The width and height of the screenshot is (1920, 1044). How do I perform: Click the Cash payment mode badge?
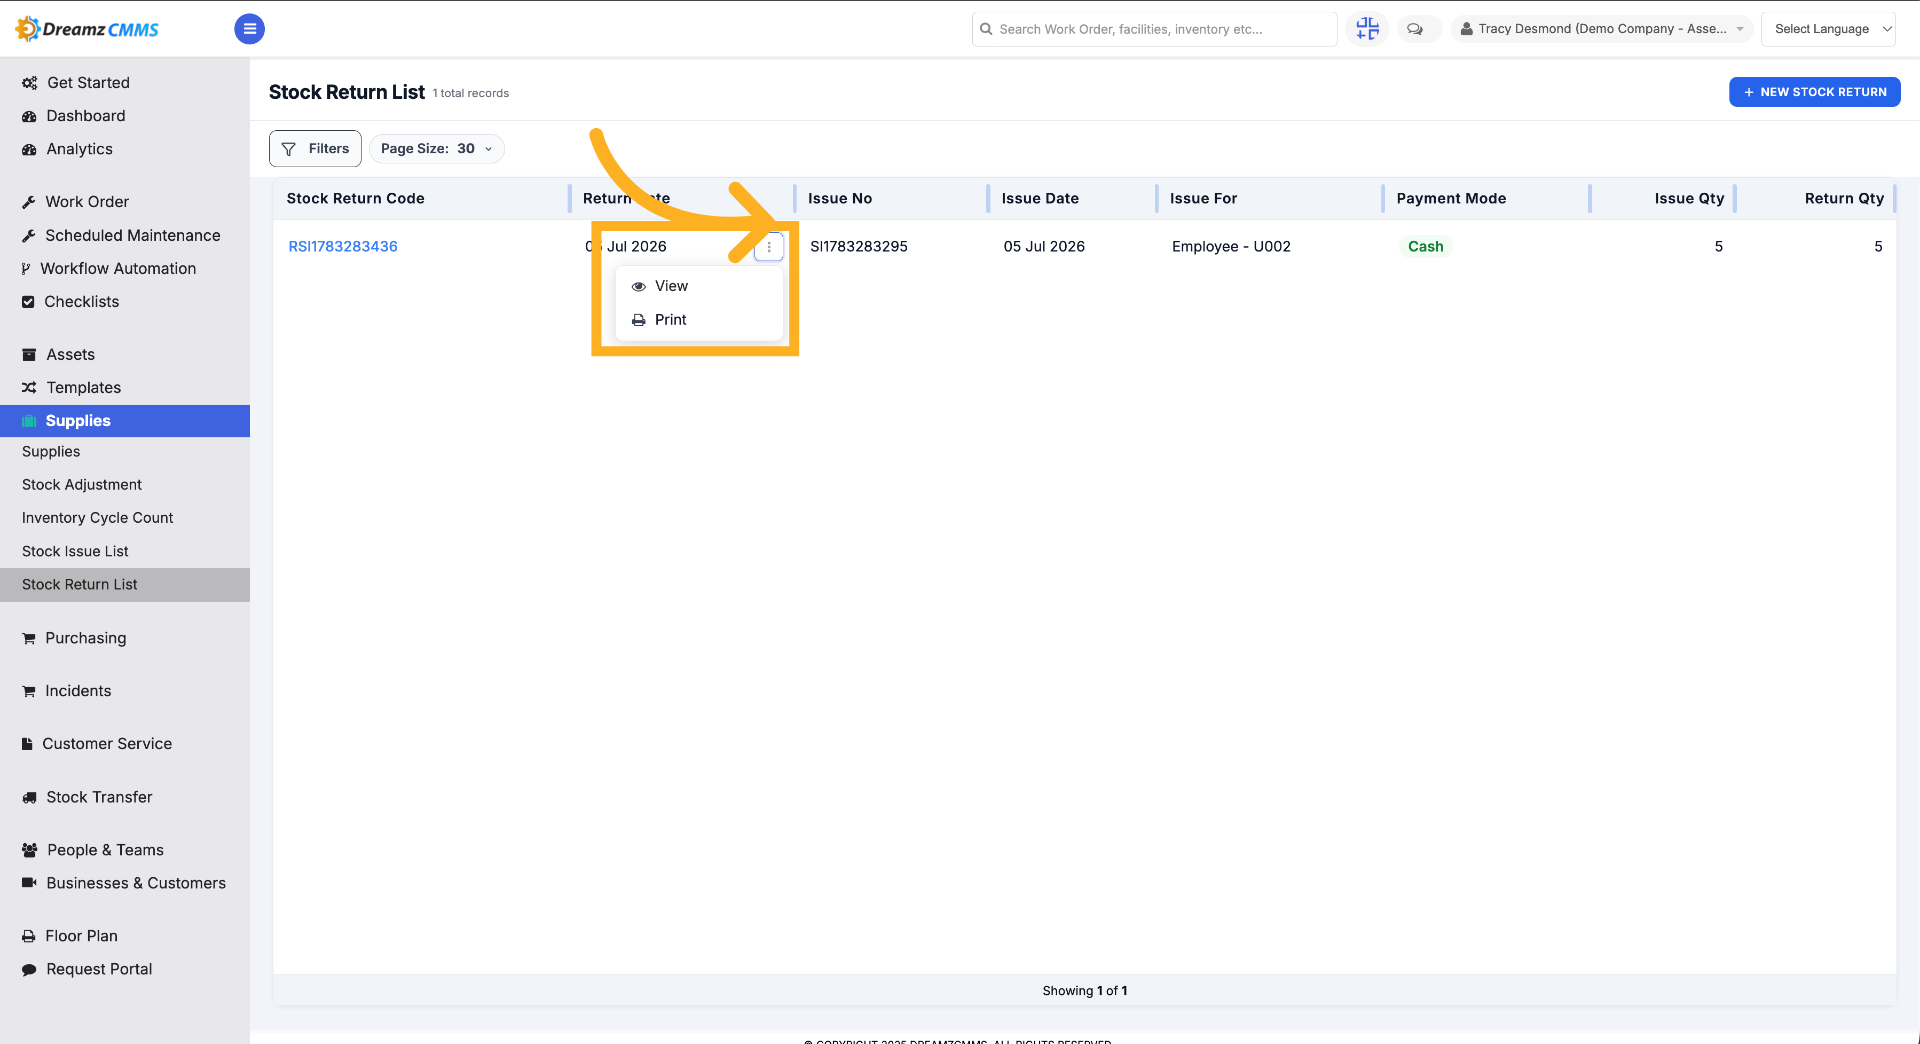(1425, 246)
